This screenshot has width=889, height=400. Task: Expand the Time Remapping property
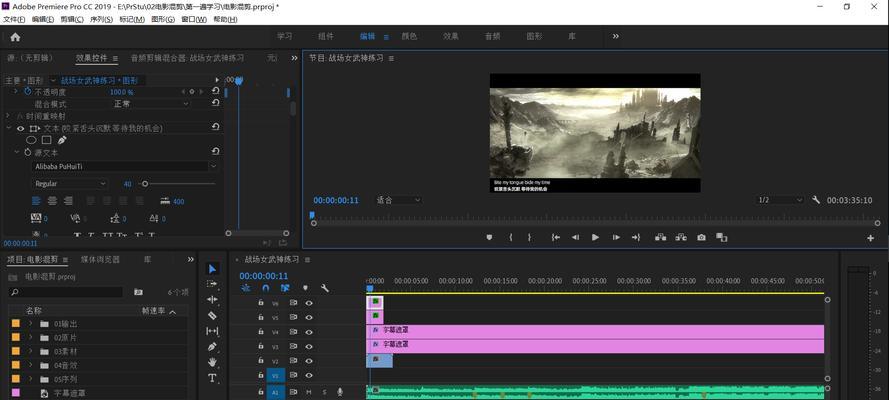(x=9, y=116)
